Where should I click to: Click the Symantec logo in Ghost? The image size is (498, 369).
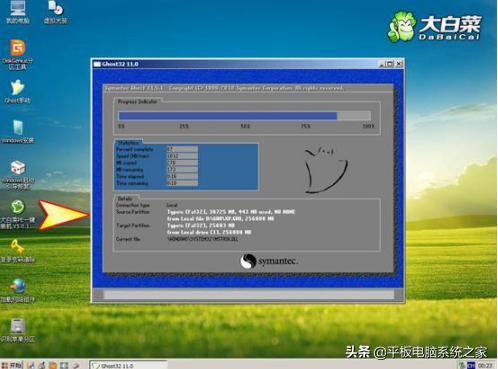pos(269,261)
